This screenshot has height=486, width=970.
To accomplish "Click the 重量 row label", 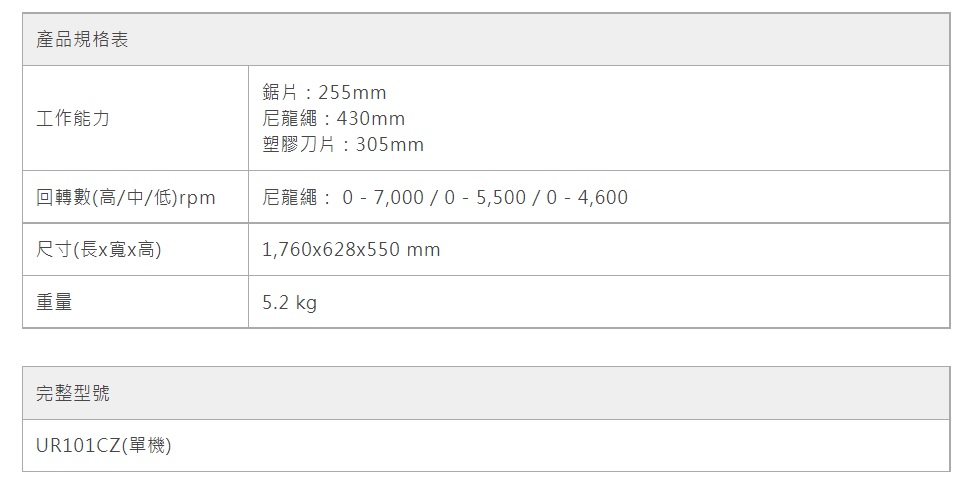I will (54, 302).
